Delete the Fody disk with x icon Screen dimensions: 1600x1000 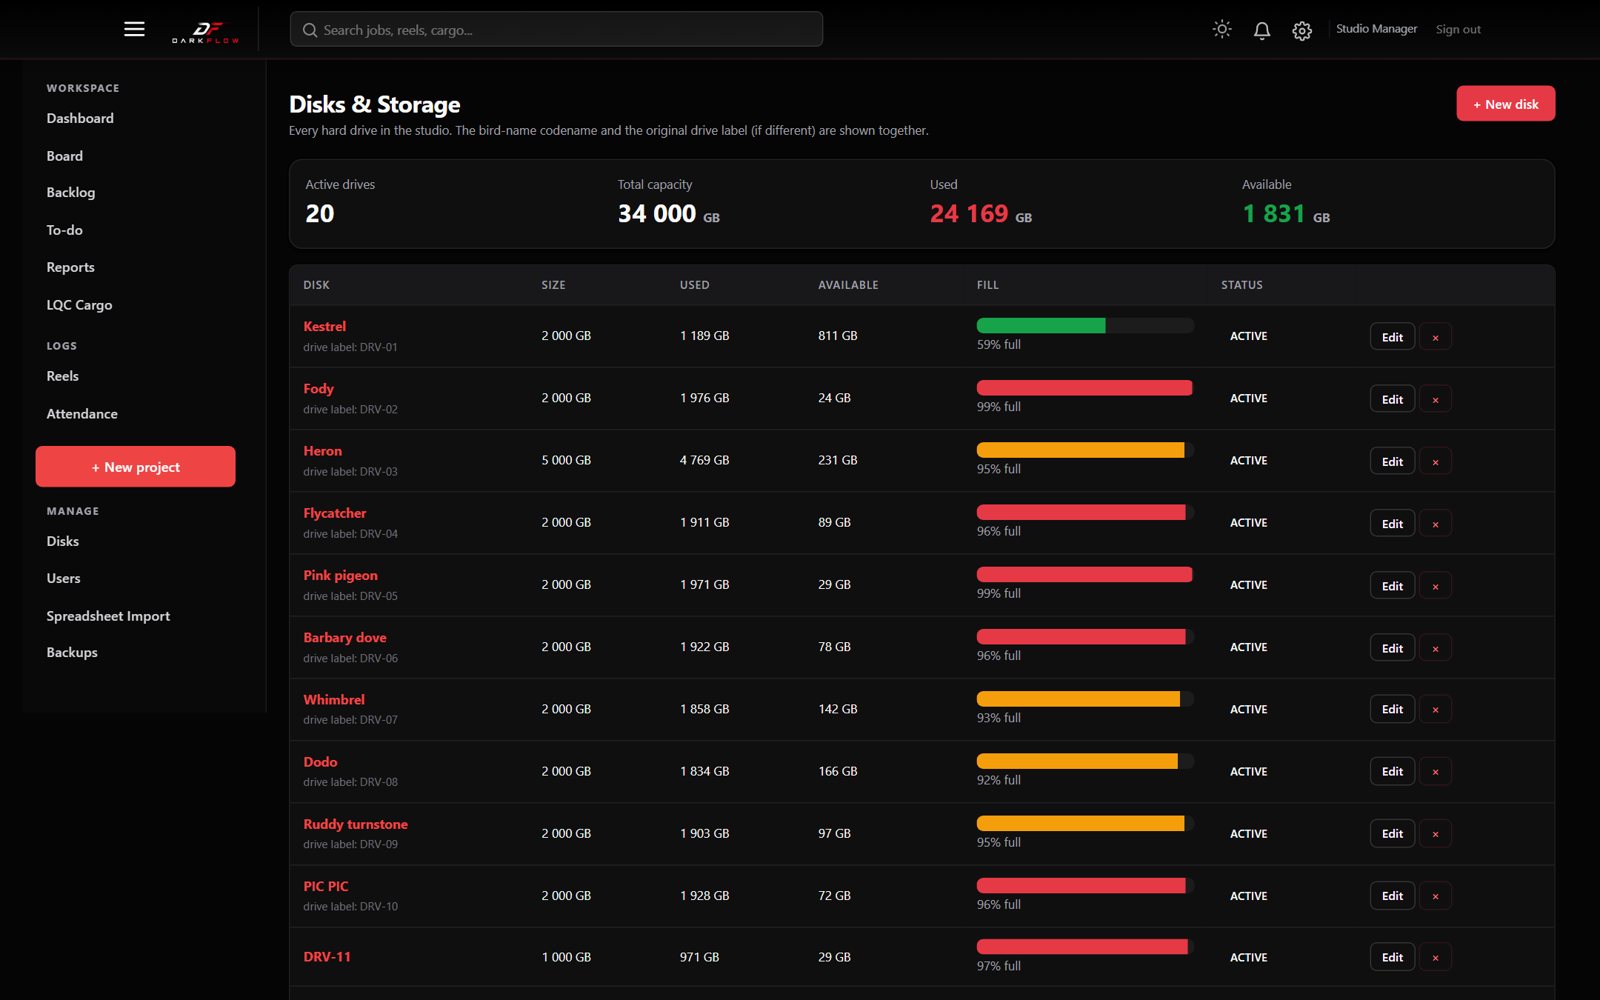coord(1435,399)
